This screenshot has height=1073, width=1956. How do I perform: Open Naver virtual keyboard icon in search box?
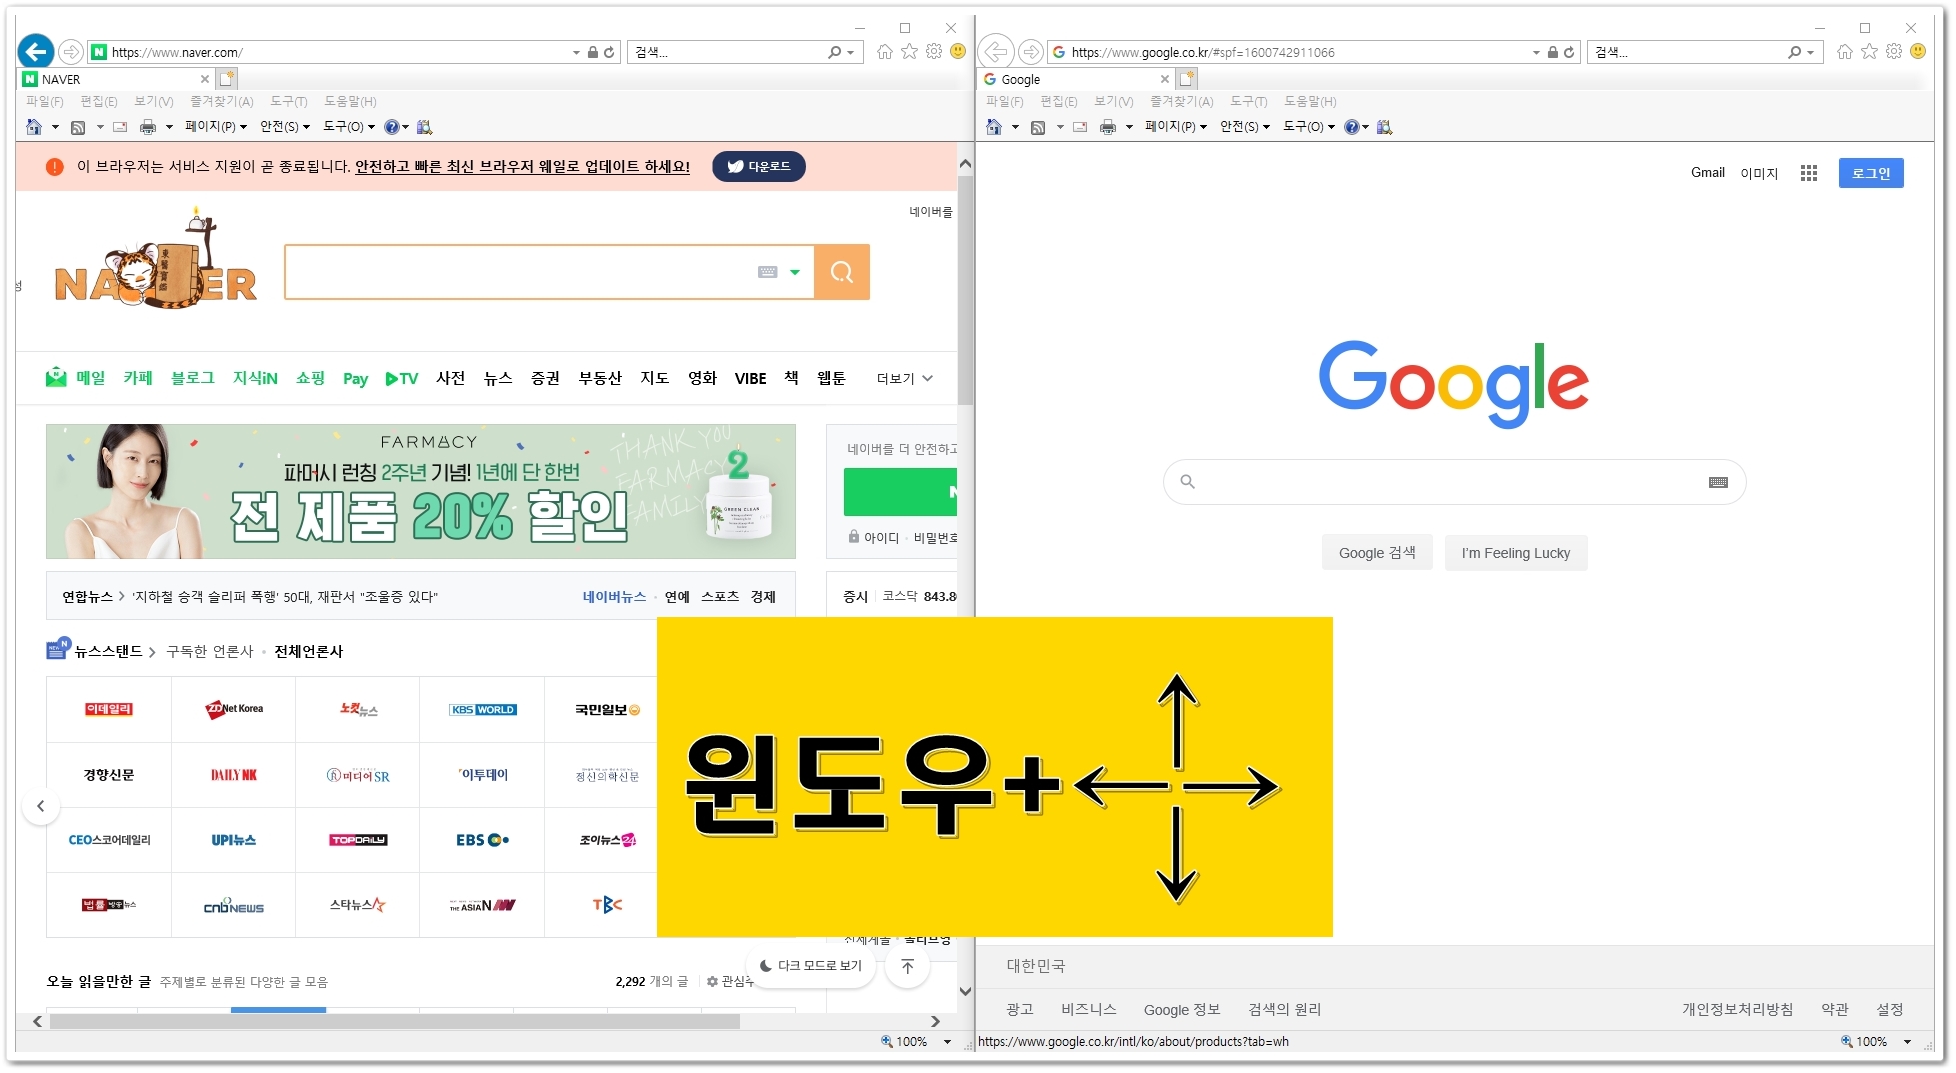click(768, 272)
